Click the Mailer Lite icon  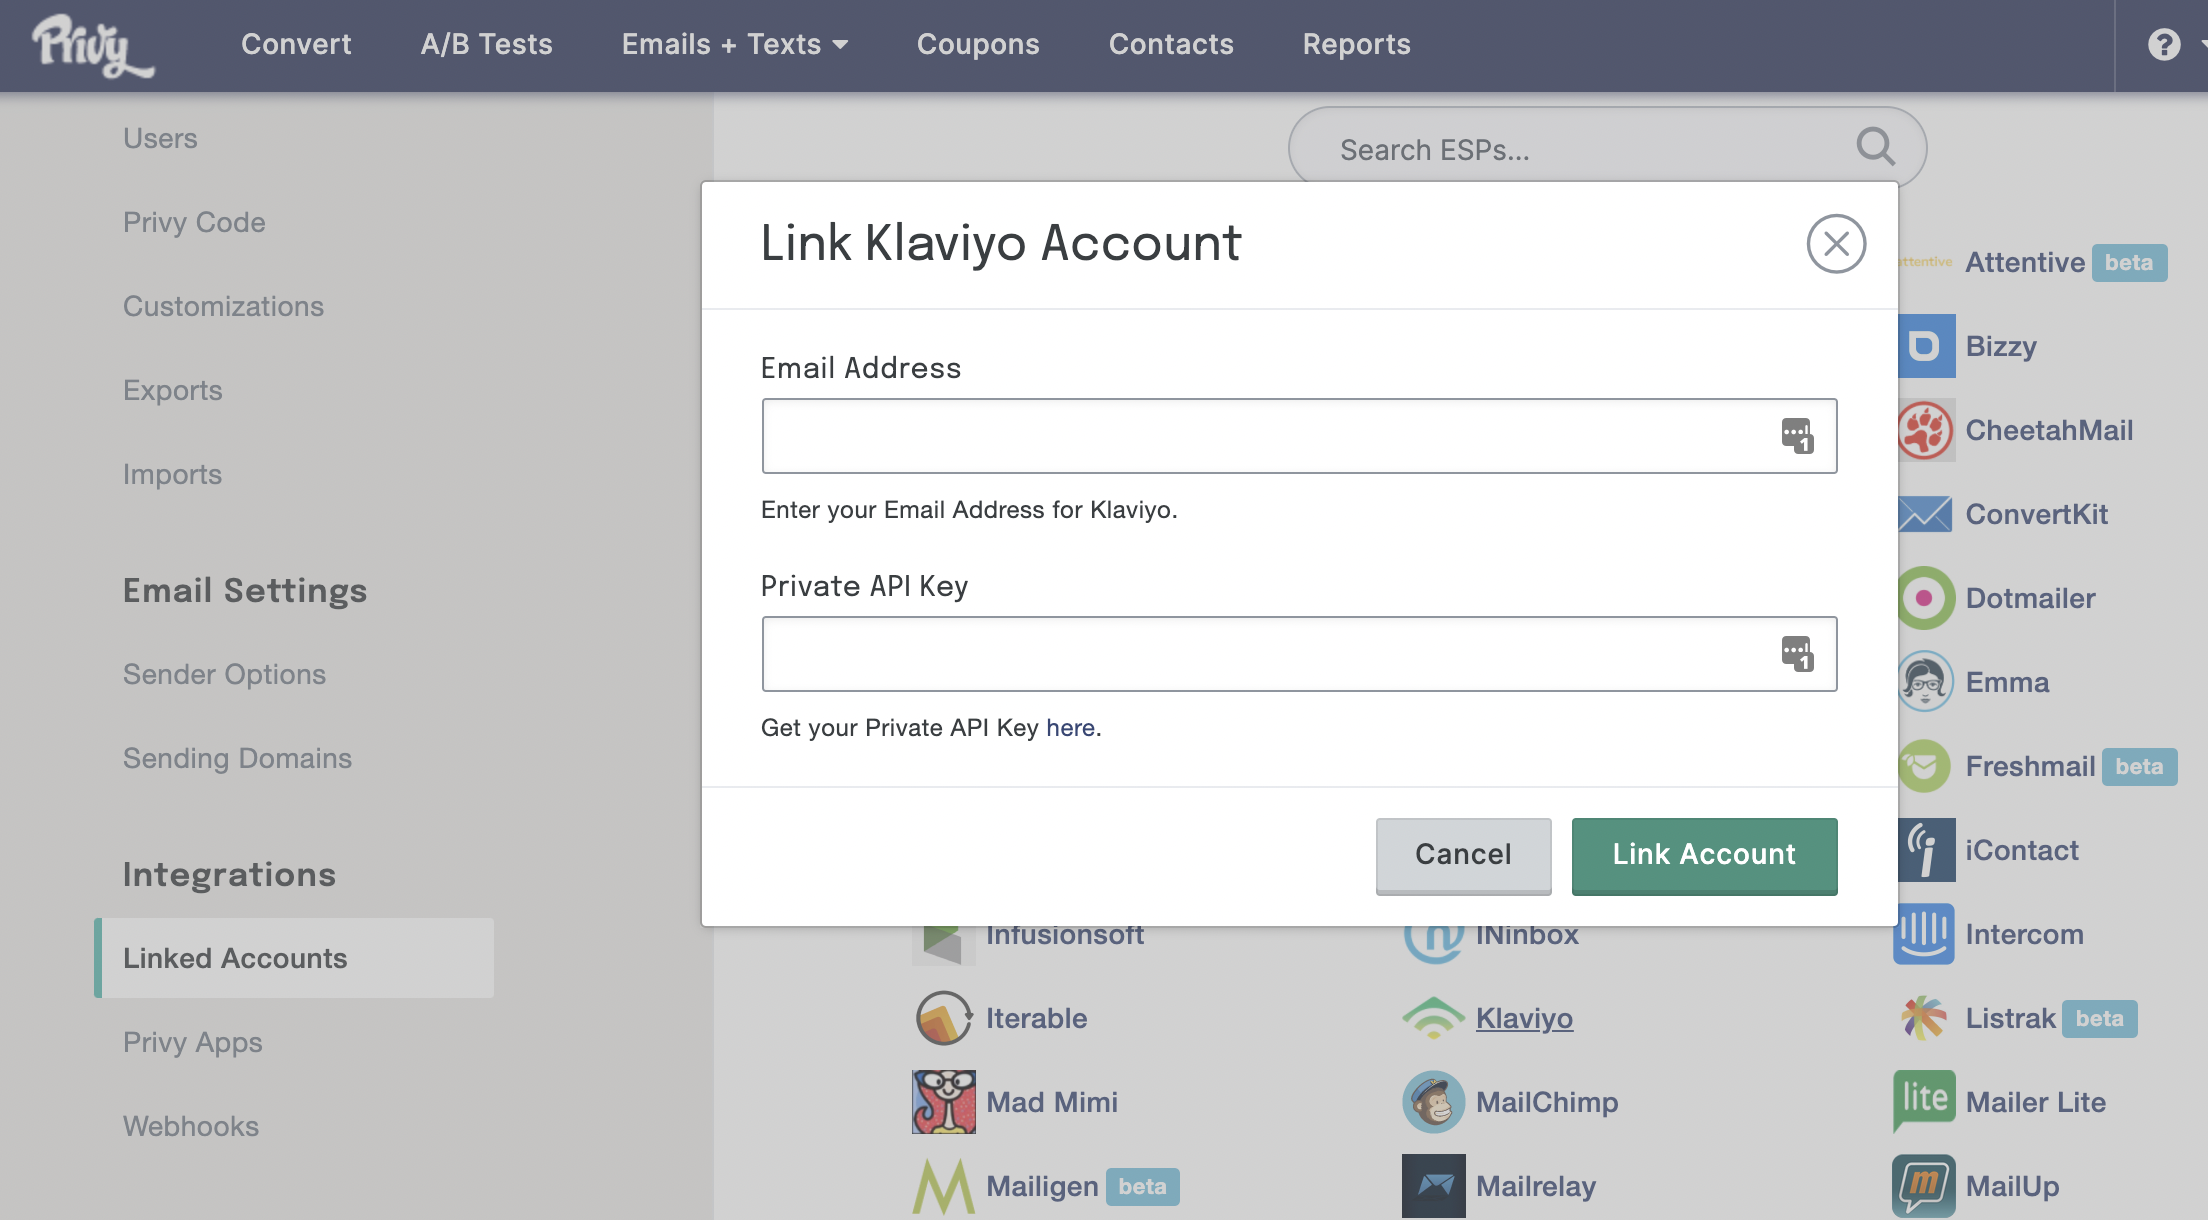pos(1924,1102)
